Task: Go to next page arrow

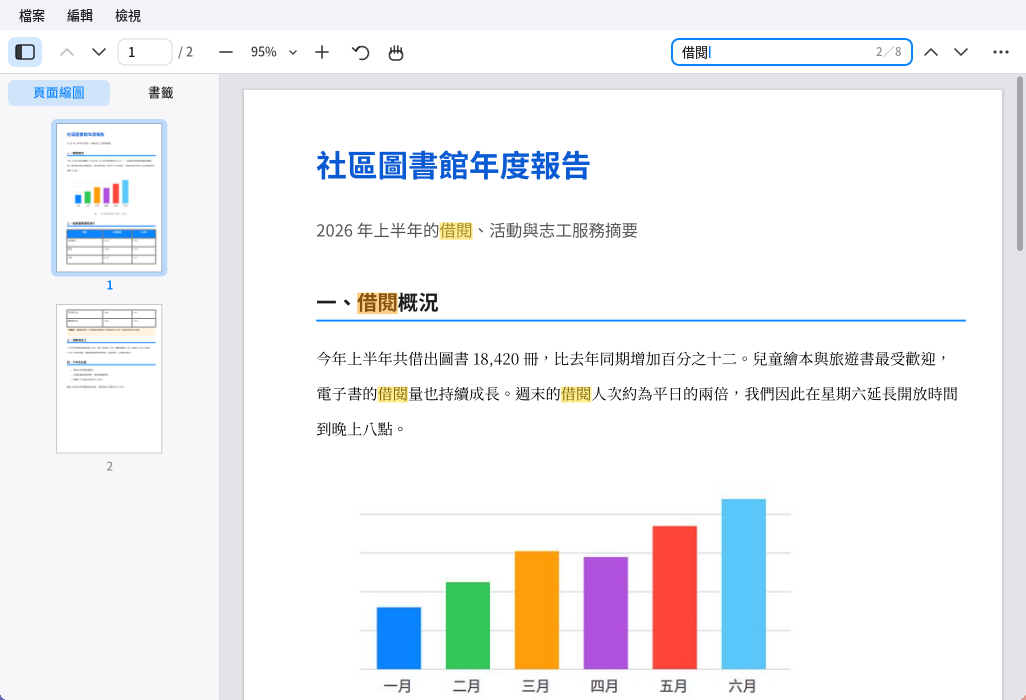Action: [x=99, y=52]
